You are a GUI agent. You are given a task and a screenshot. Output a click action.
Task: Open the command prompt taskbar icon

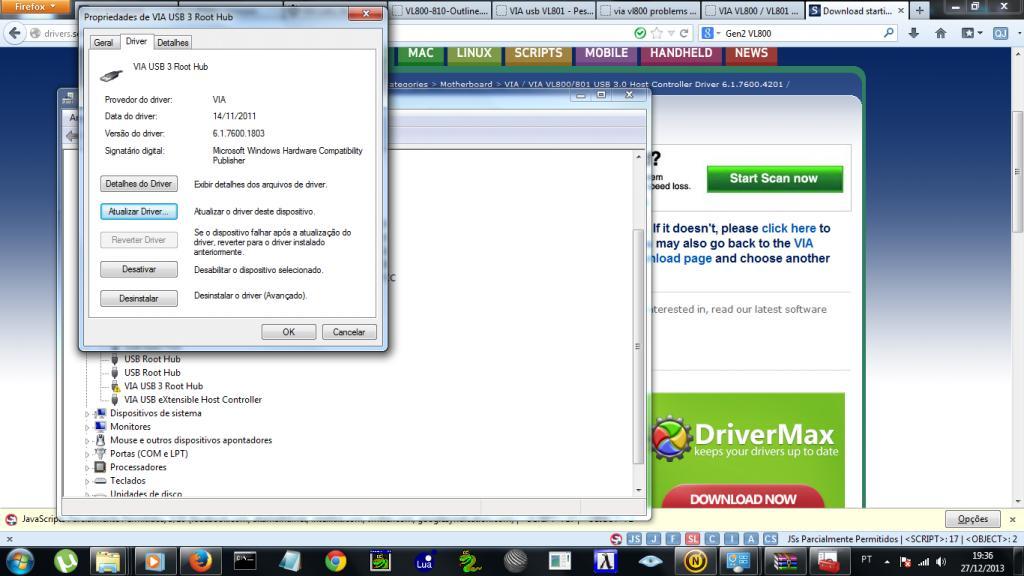(245, 562)
